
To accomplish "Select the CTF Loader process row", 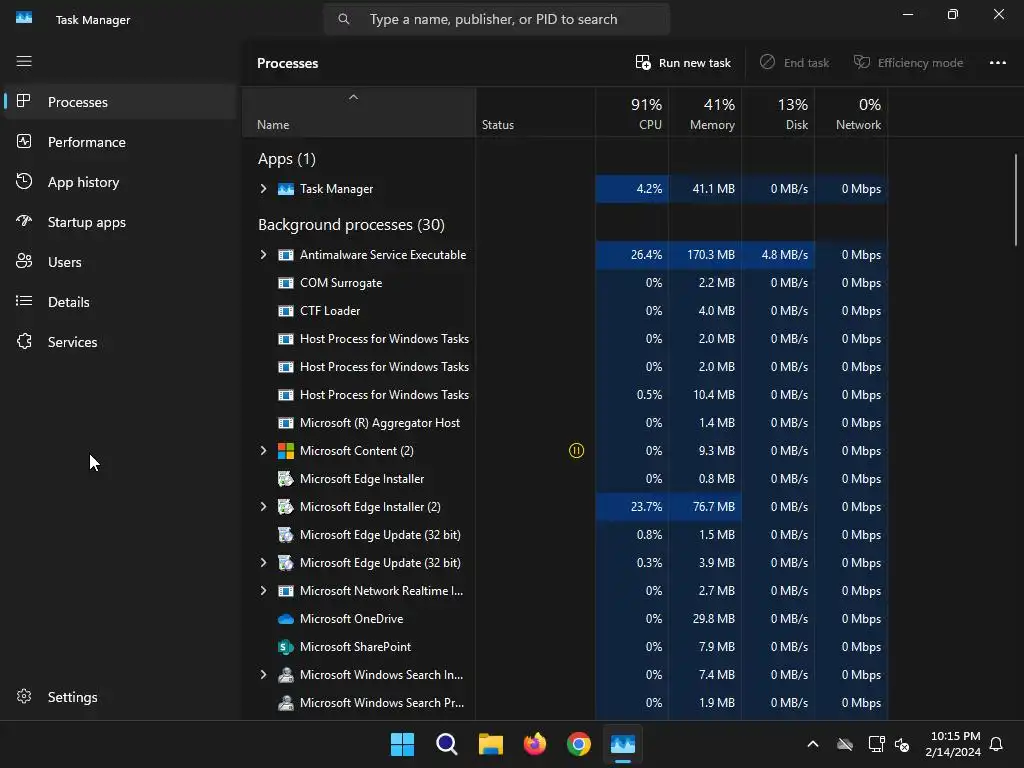I will click(565, 311).
